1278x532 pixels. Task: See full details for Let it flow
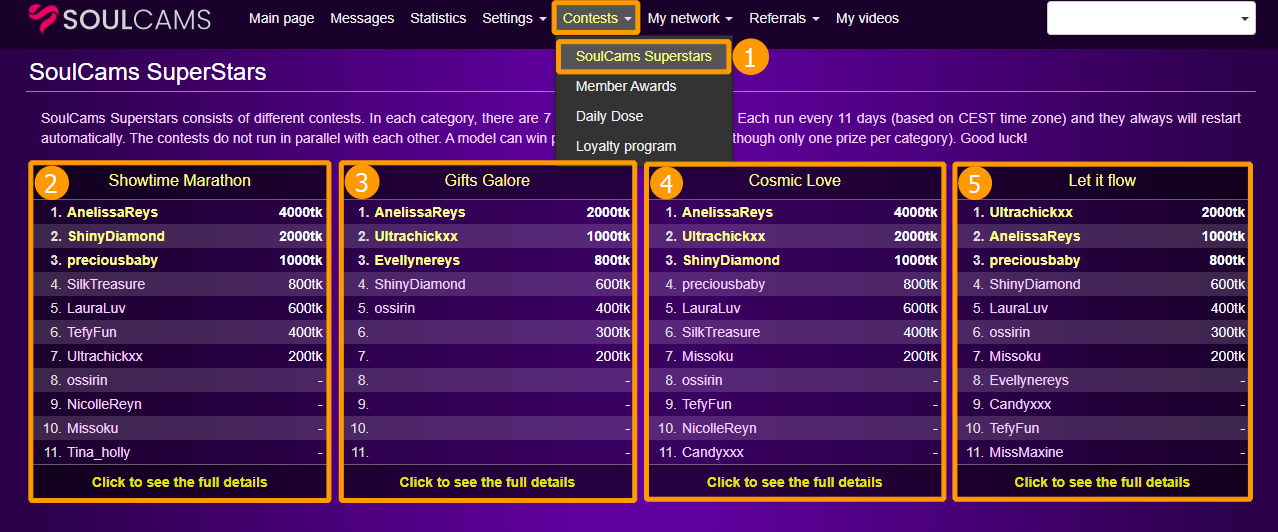[x=1102, y=482]
